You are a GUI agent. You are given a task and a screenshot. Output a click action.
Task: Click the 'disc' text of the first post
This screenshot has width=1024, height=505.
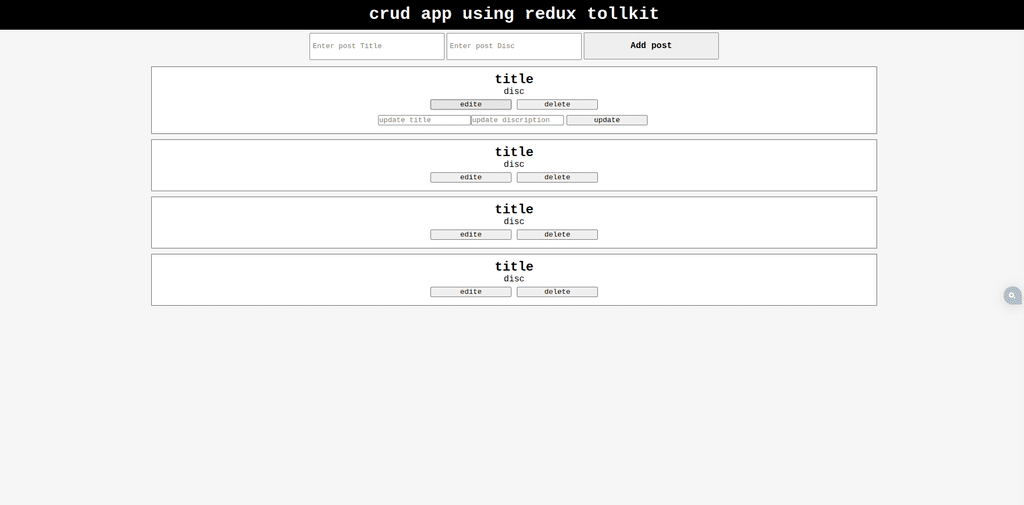tap(514, 91)
